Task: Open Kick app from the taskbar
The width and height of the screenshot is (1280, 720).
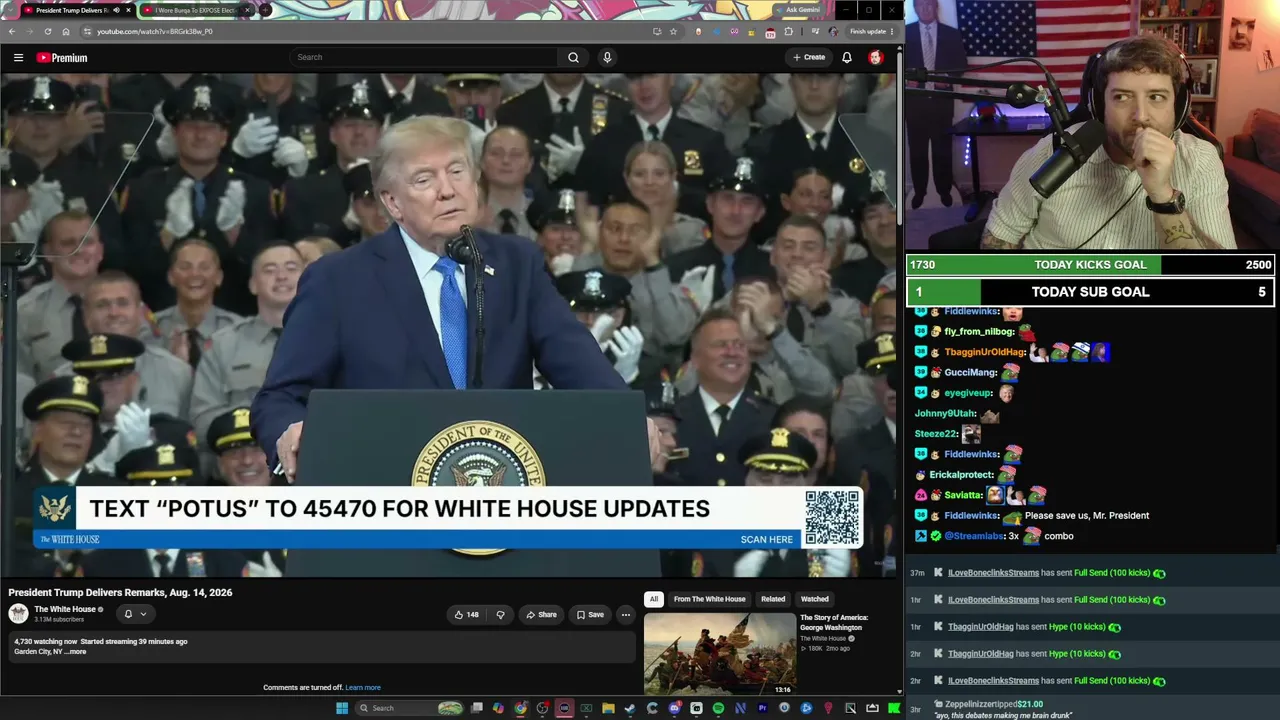Action: point(894,708)
